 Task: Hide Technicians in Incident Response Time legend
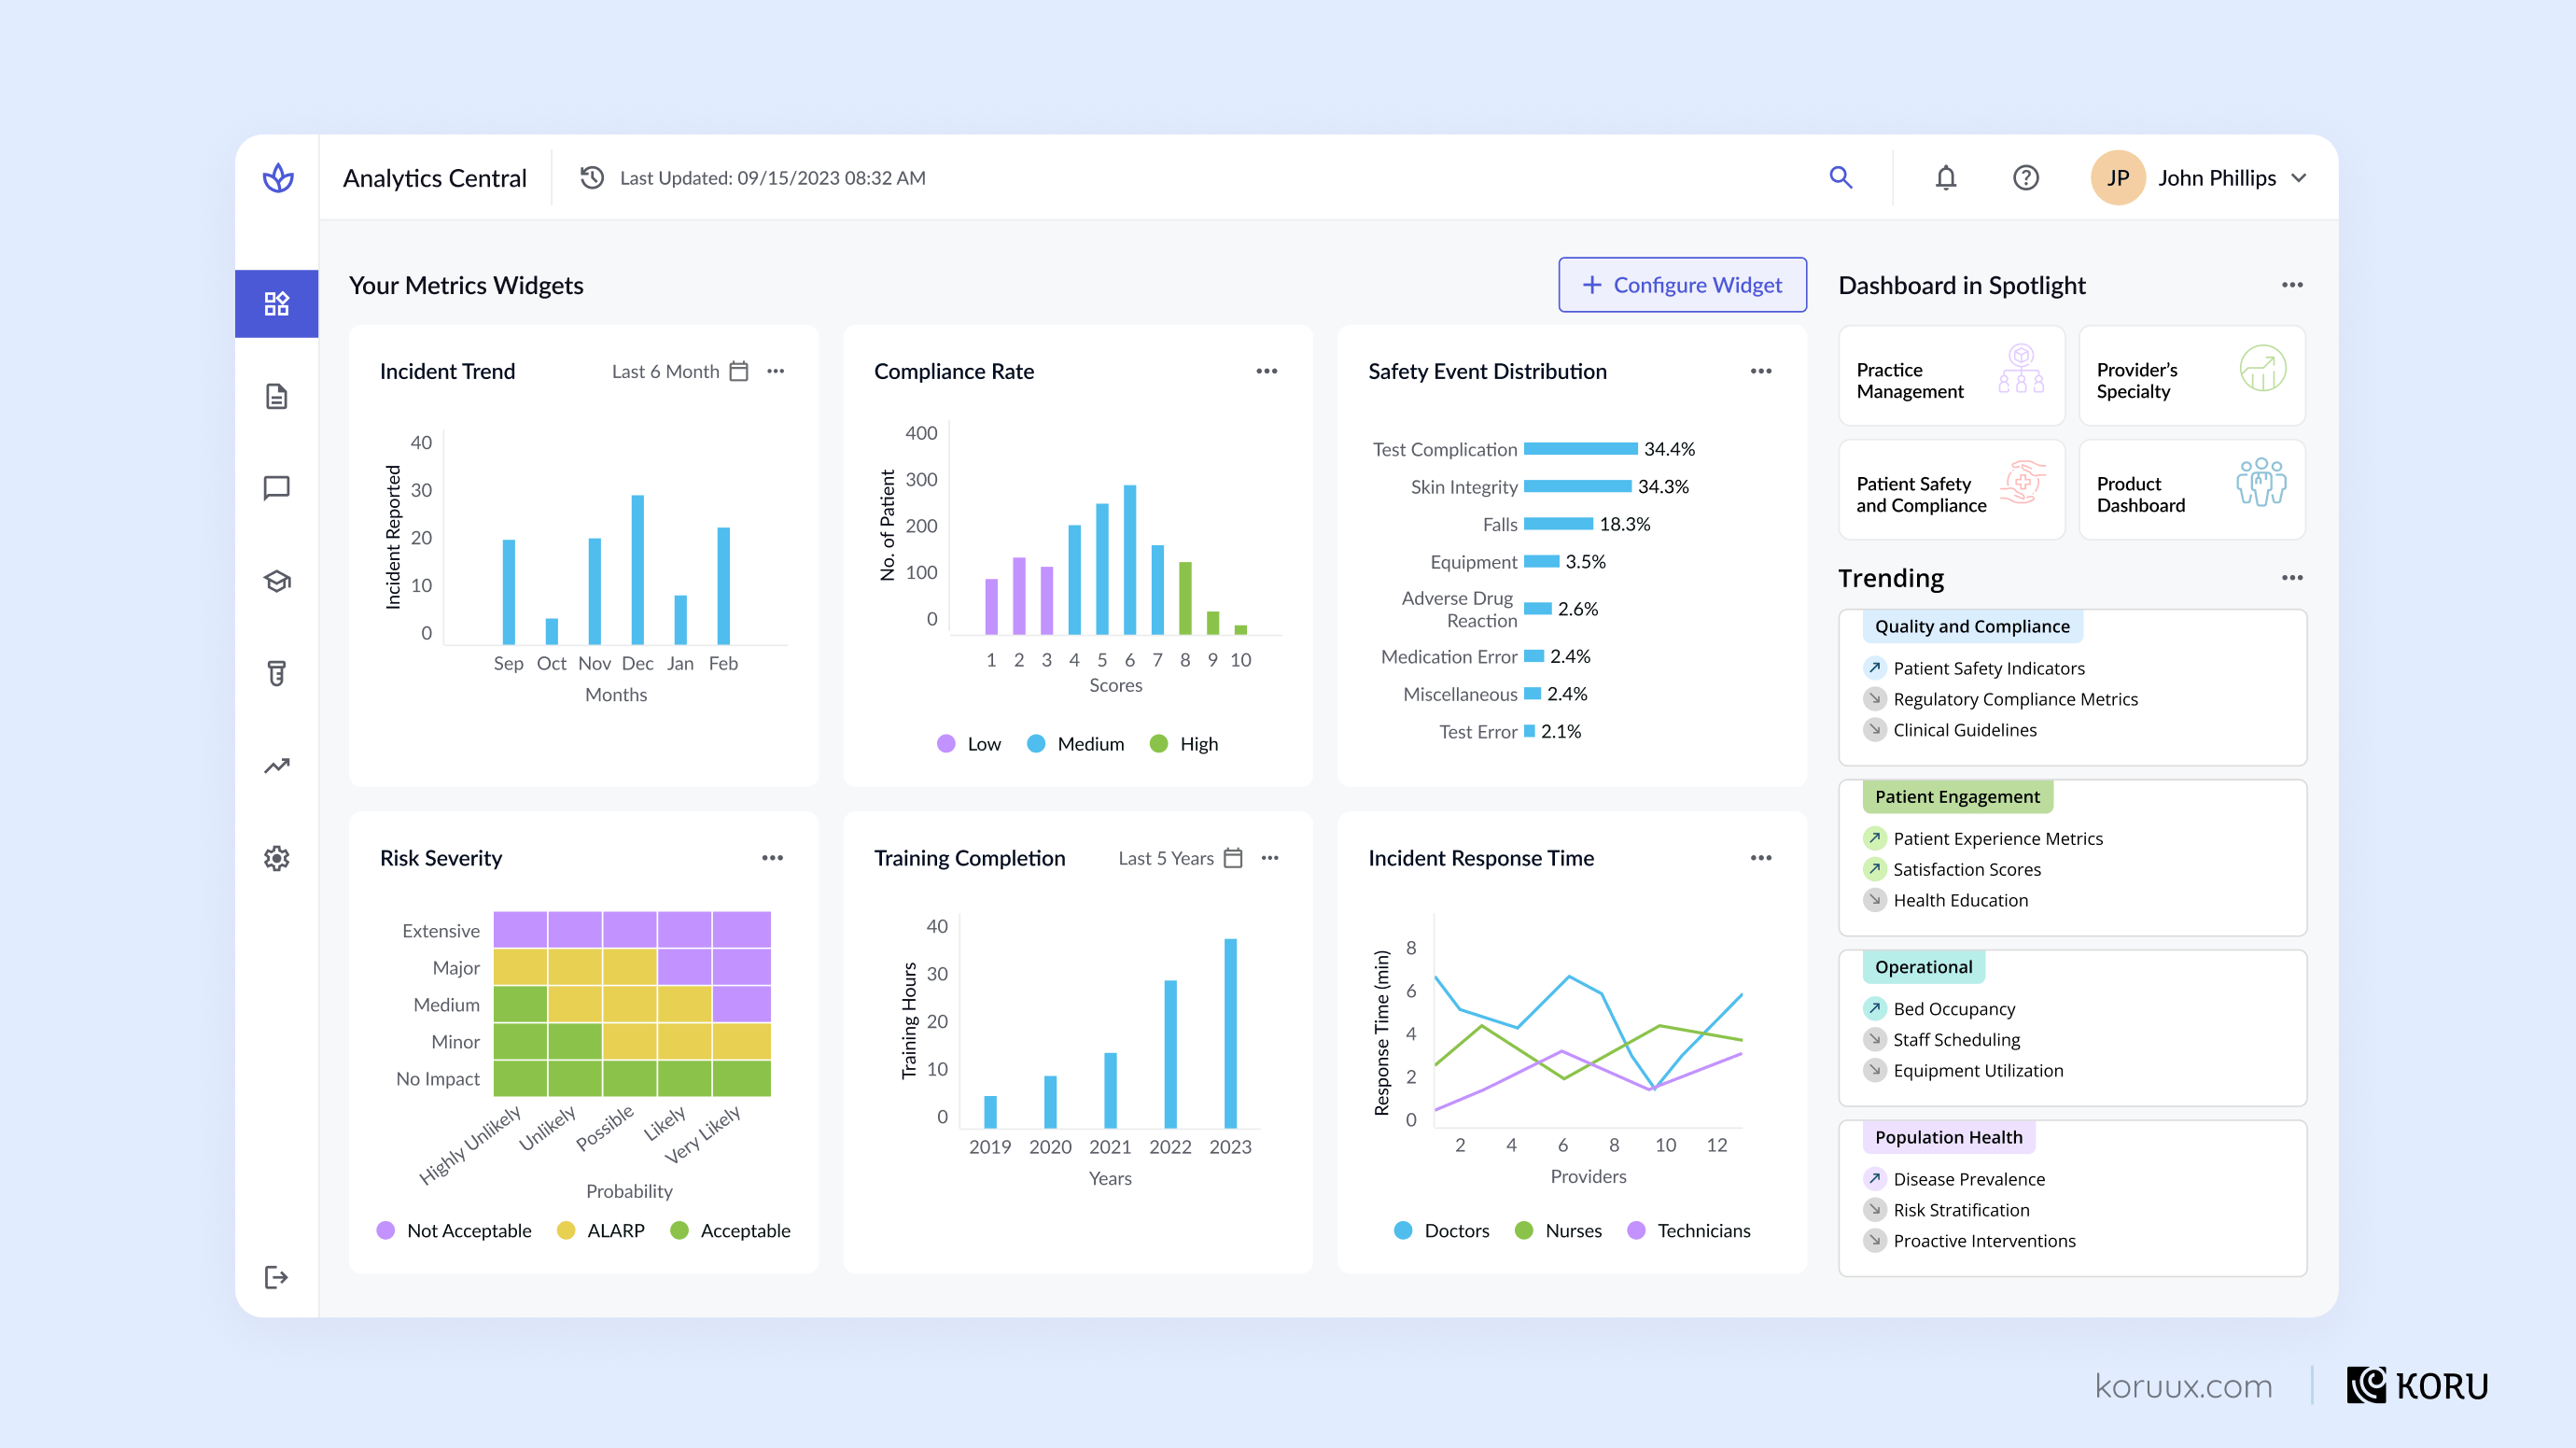pos(1688,1230)
